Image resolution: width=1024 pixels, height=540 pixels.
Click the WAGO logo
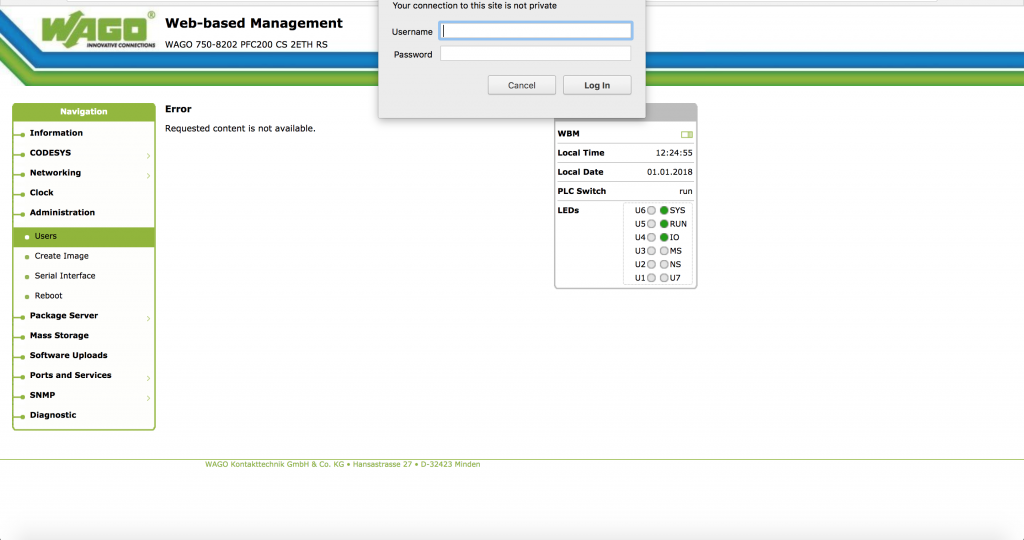click(x=98, y=30)
